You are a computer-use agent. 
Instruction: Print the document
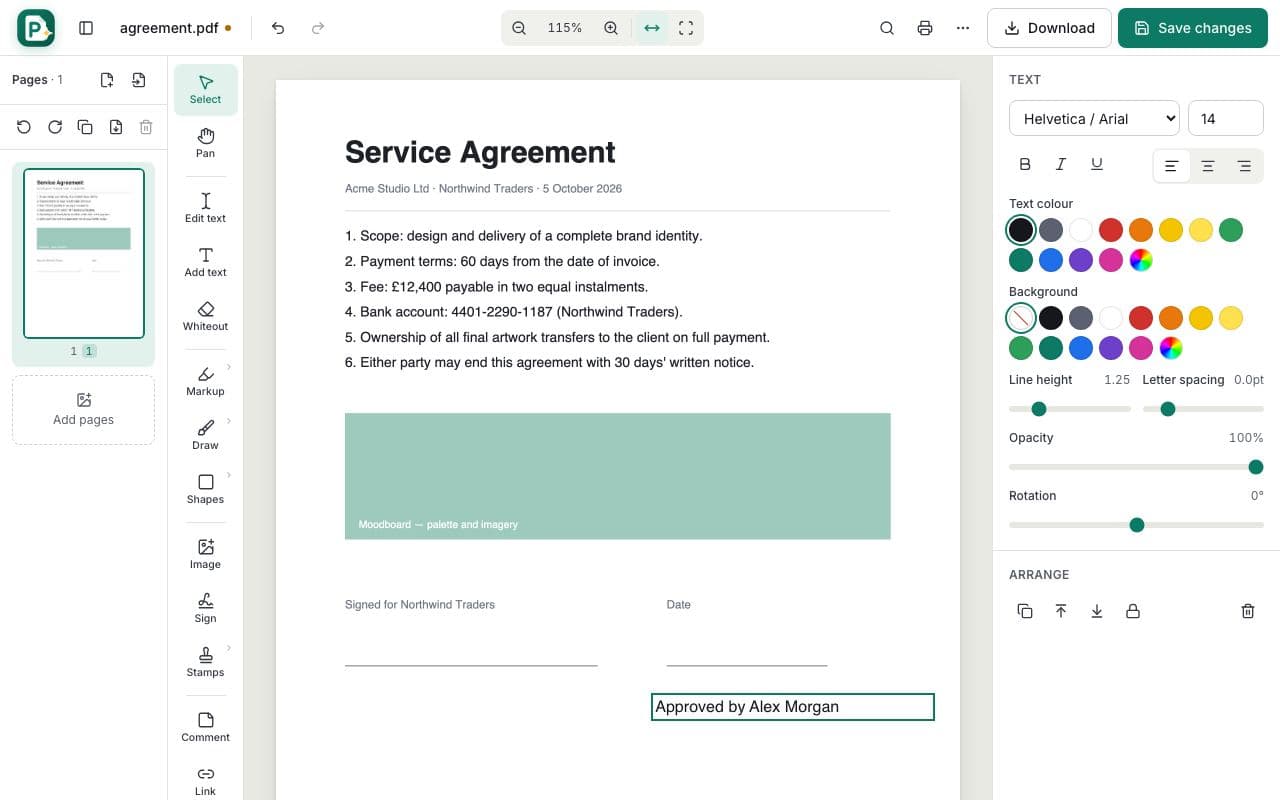pos(925,28)
